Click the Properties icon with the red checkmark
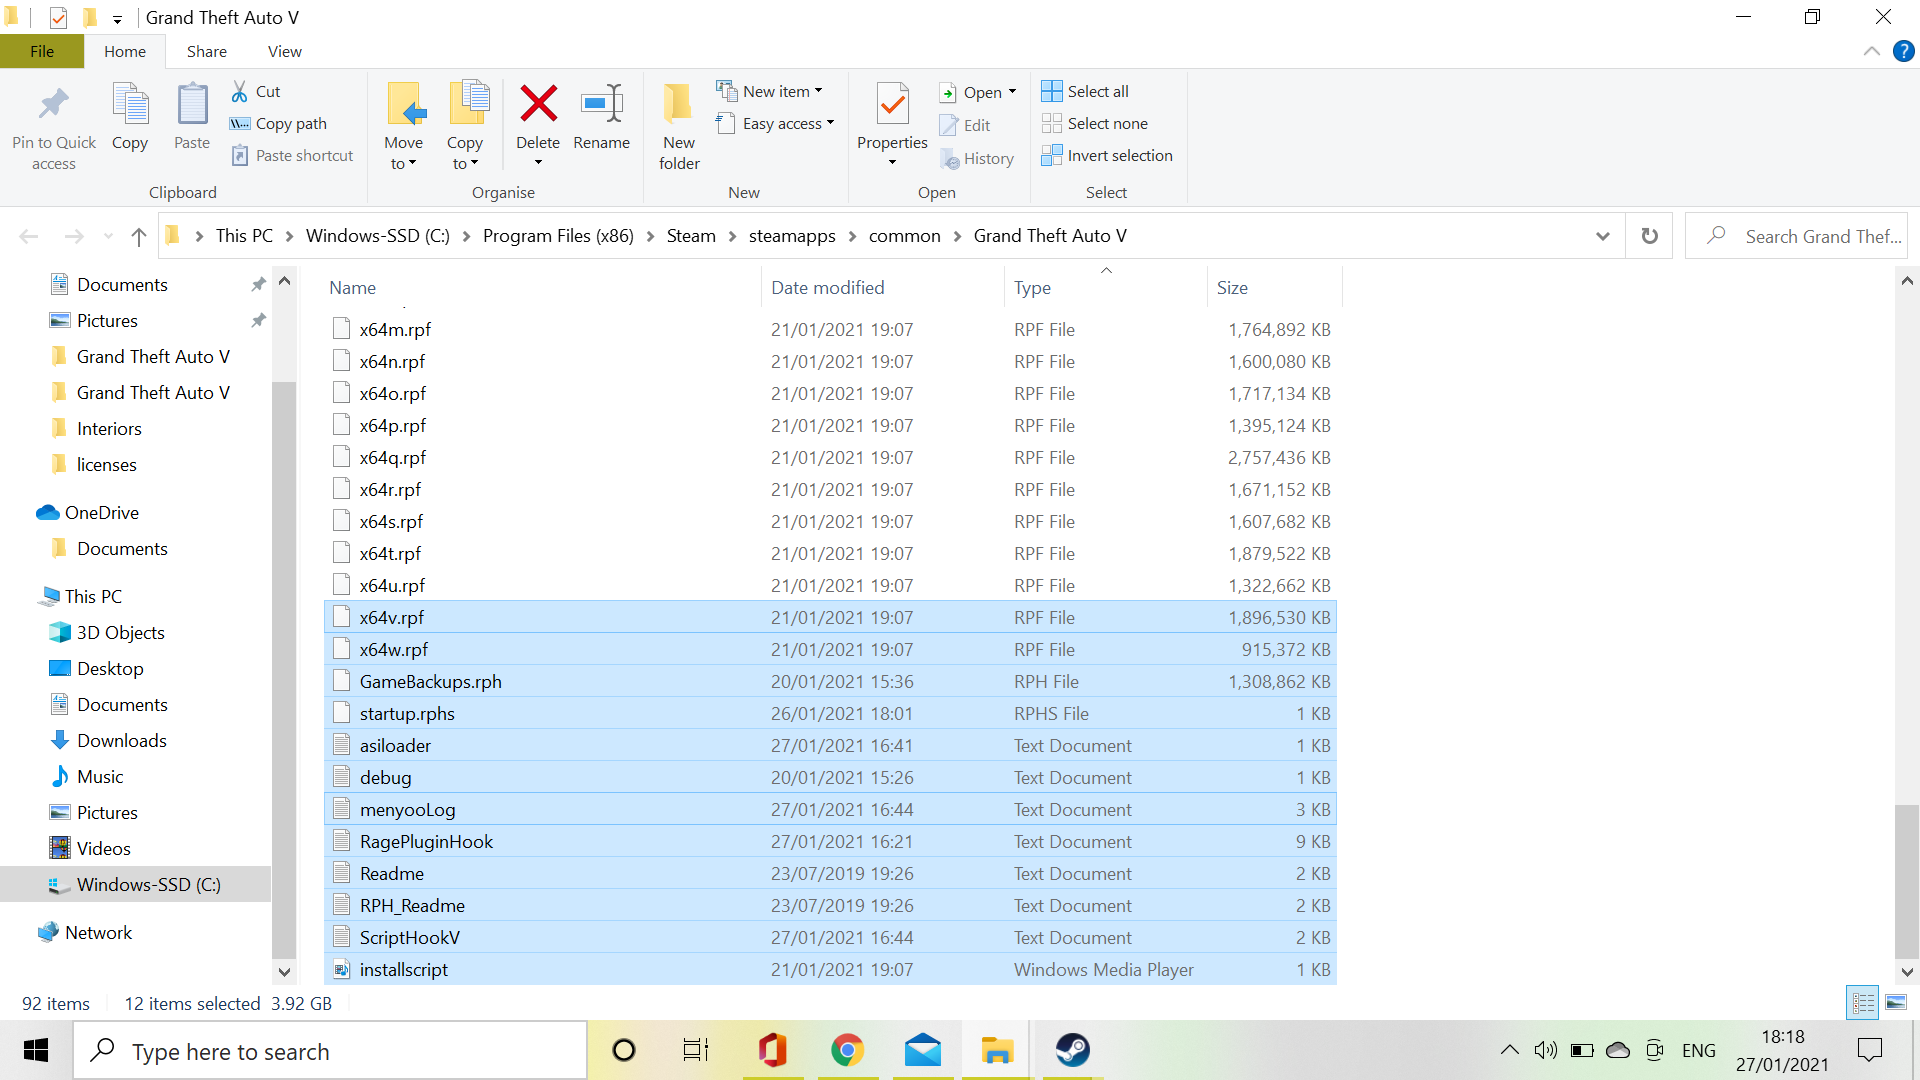The height and width of the screenshot is (1080, 1920). (x=892, y=104)
